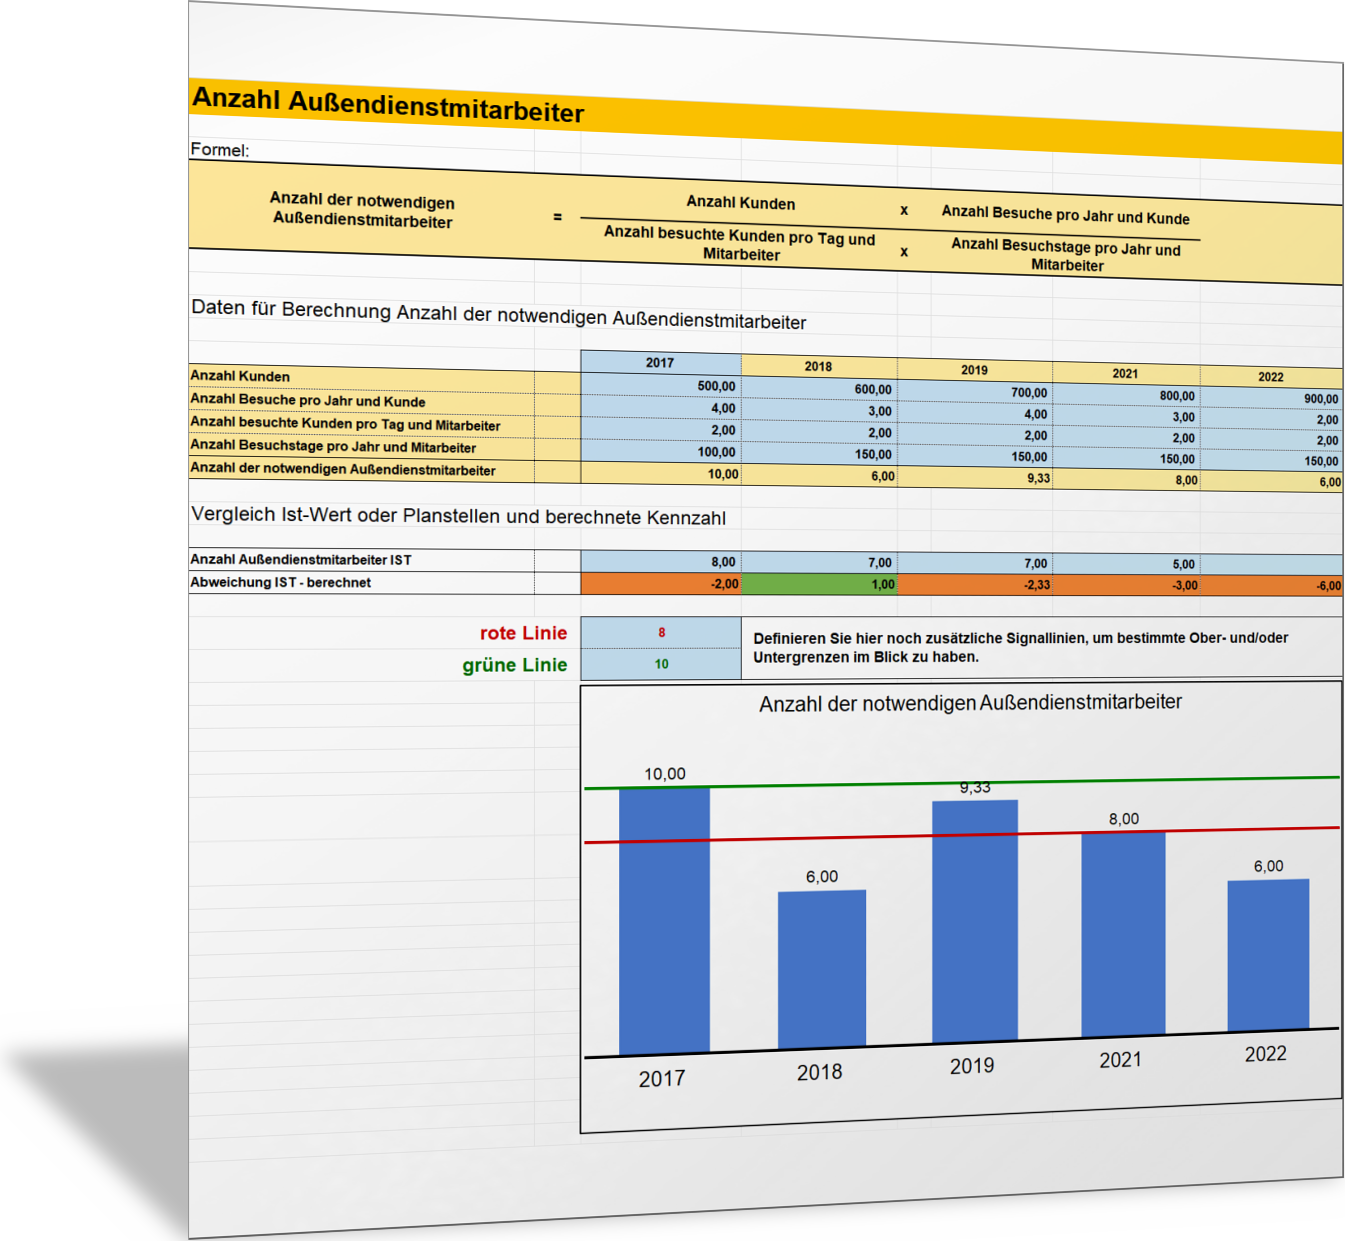1345x1241 pixels.
Task: Click the 2018 column header
Action: coord(818,366)
